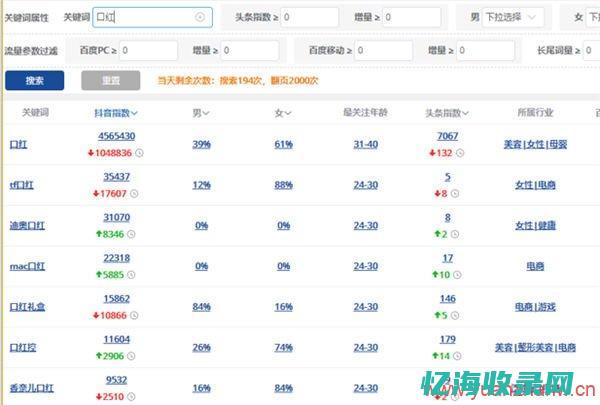Focus the 关键词 input containing 口红
The width and height of the screenshot is (600, 405).
tap(152, 17)
